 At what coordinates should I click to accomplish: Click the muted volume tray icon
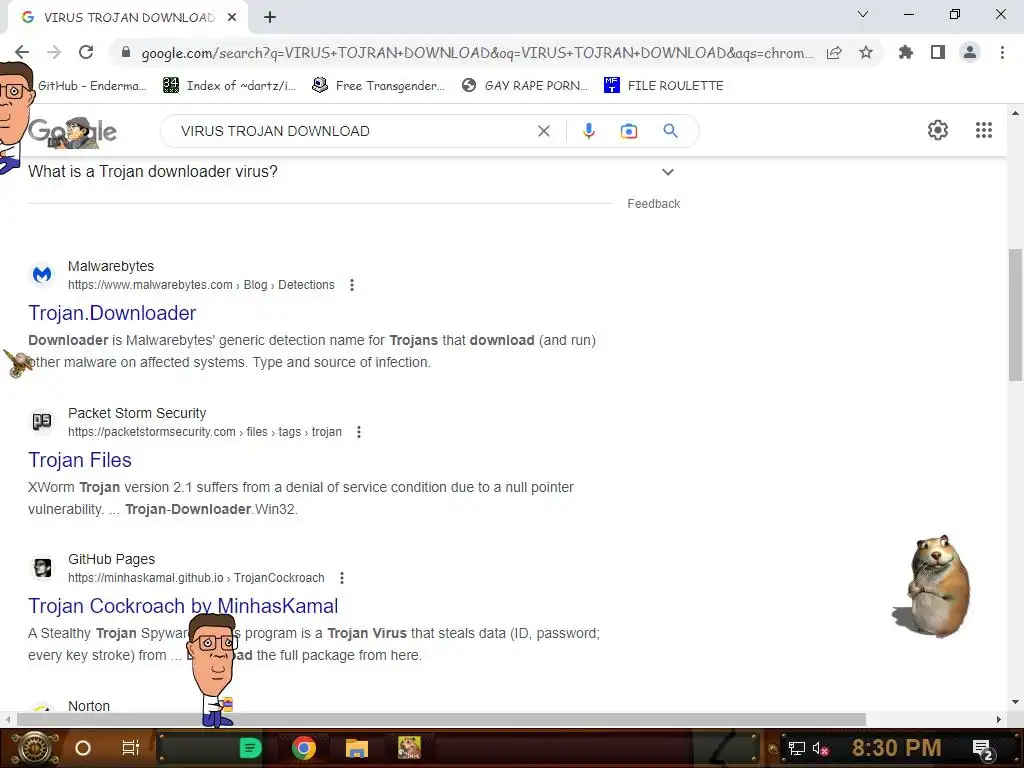[820, 748]
